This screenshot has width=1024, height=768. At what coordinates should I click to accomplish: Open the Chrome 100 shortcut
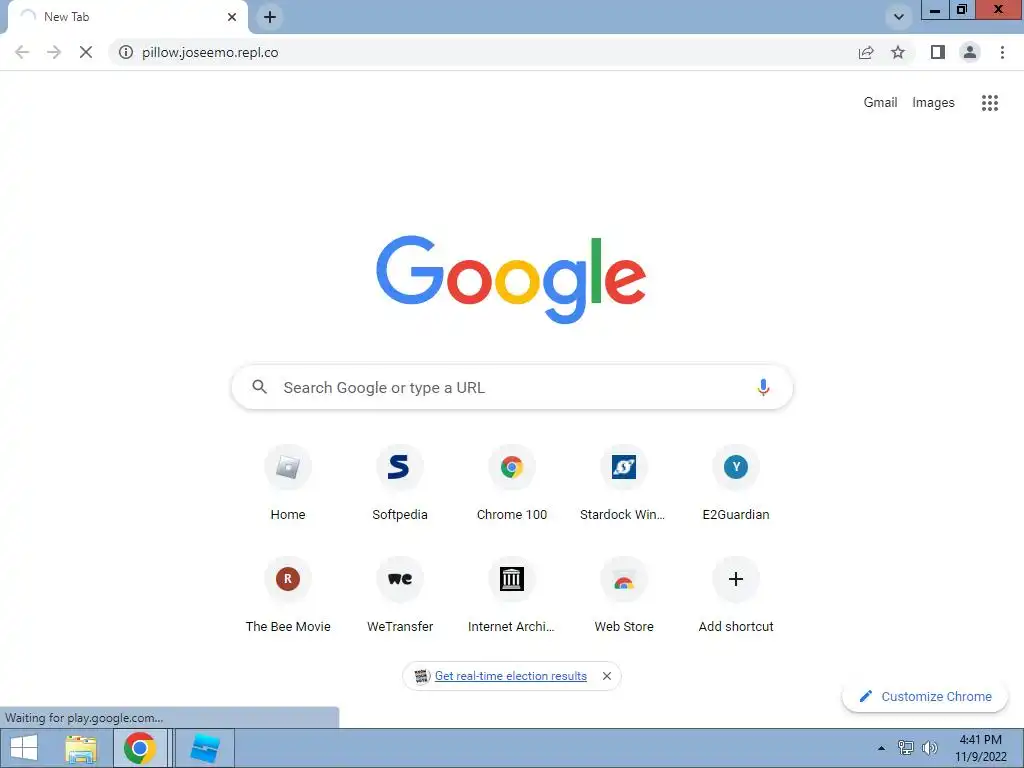tap(512, 484)
